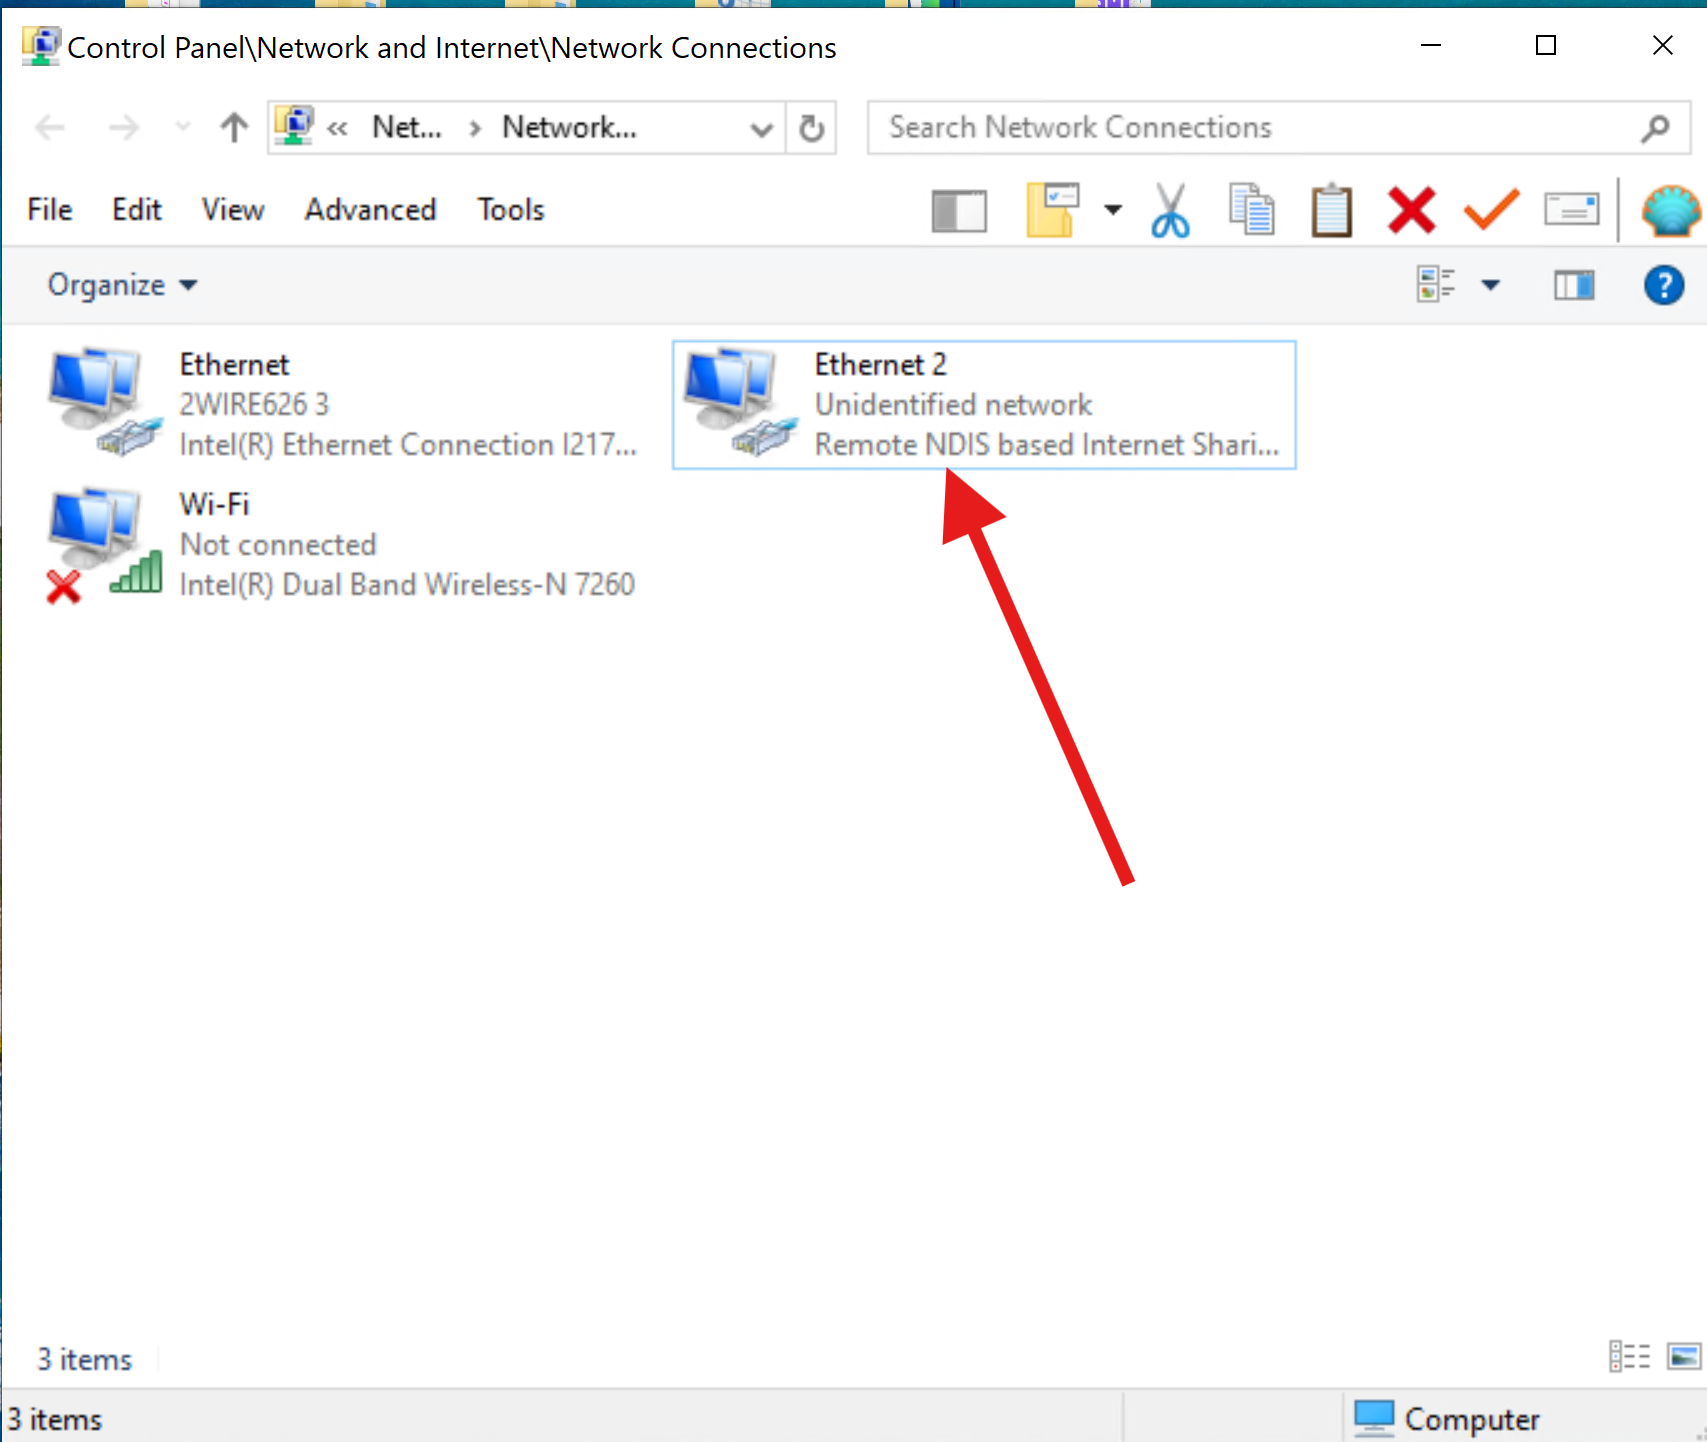Click the orange checkmark Properties icon
This screenshot has width=1707, height=1442.
click(1491, 211)
